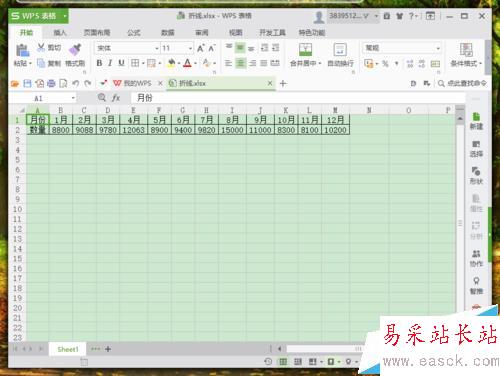Click the WPS 表格 application menu button
Screen dimensions: 500x376
[39, 16]
